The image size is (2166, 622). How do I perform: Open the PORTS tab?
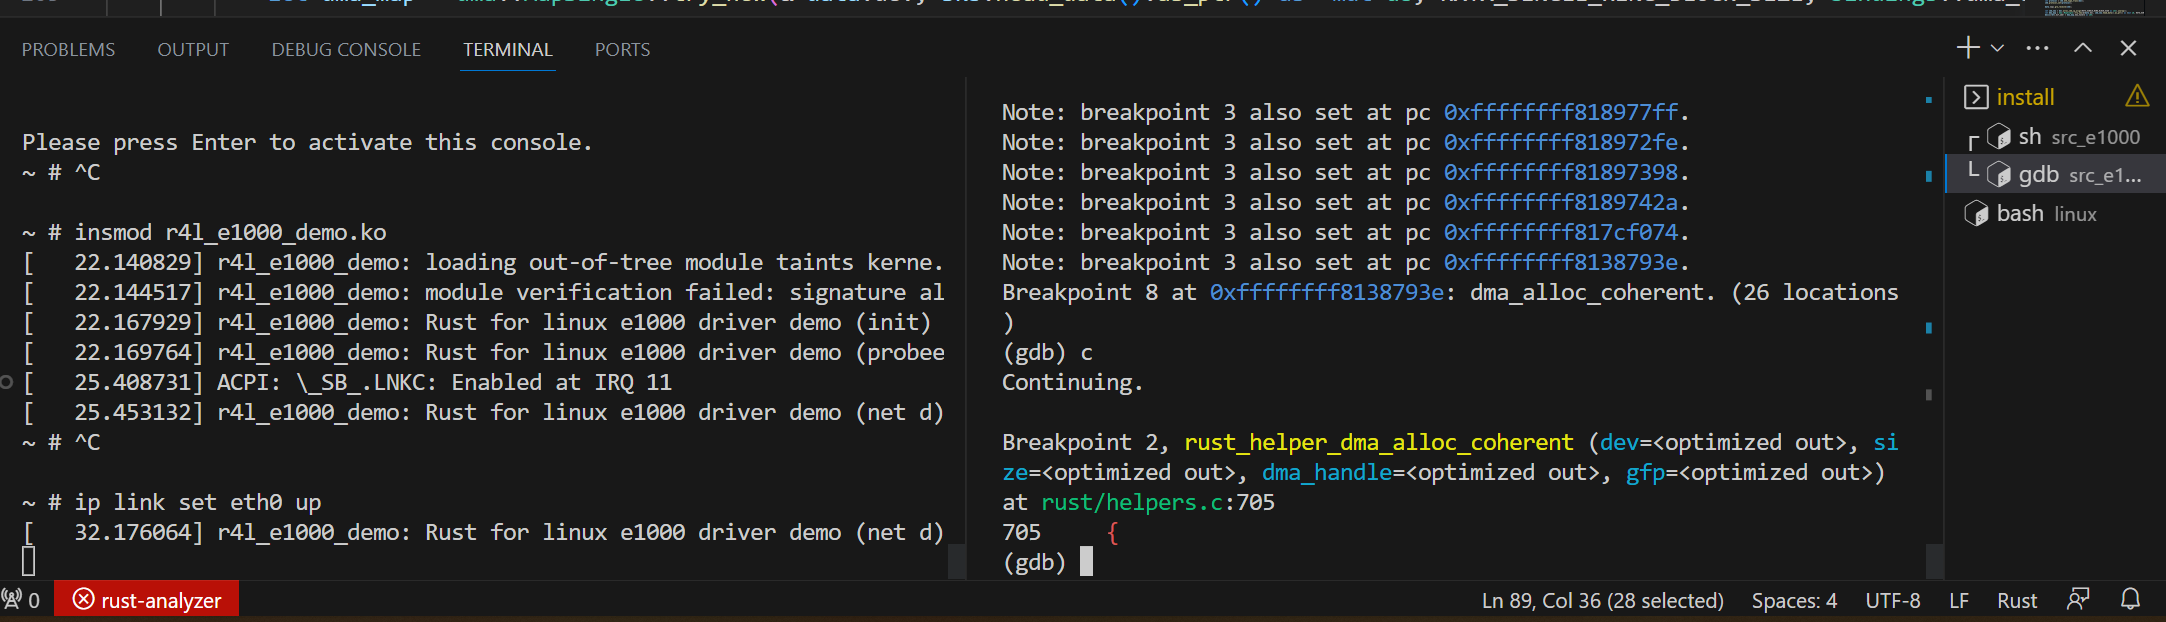pos(622,50)
